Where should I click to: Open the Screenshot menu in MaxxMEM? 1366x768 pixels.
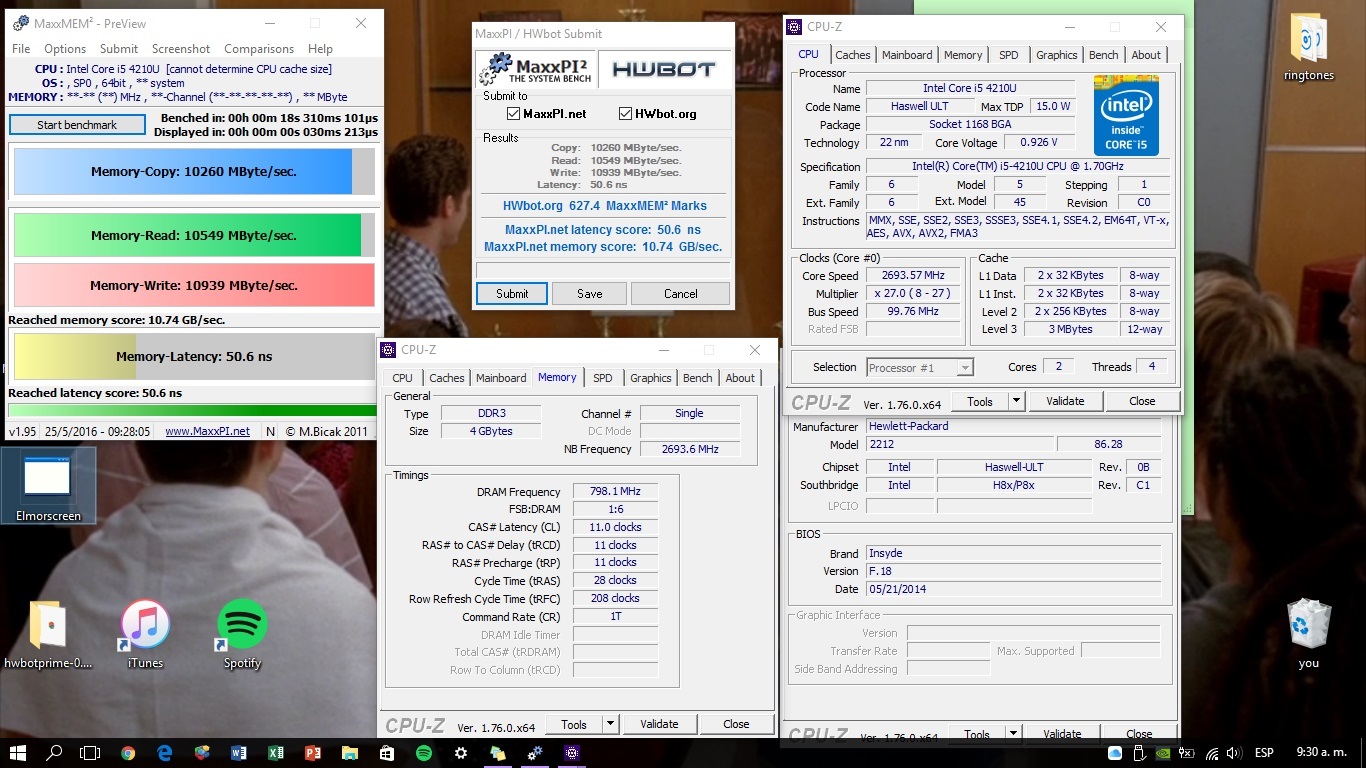tap(181, 49)
